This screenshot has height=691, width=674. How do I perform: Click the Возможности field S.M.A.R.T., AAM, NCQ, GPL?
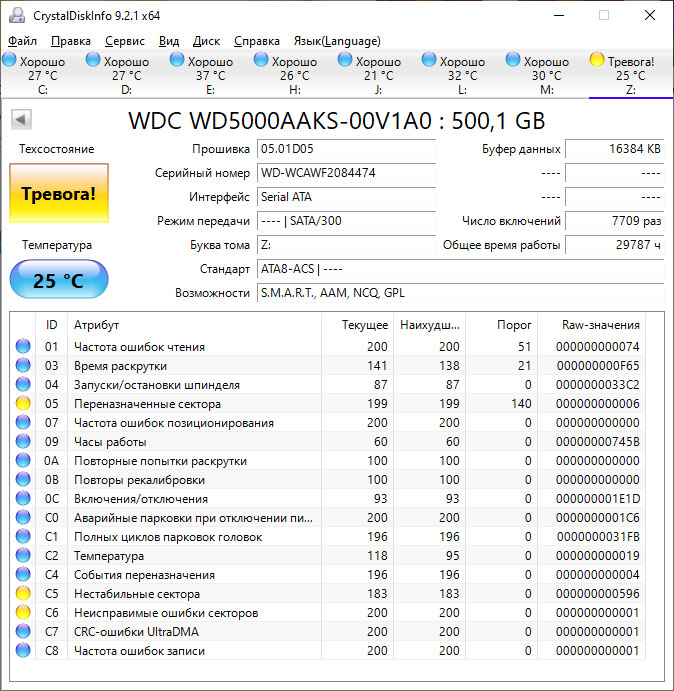click(461, 293)
